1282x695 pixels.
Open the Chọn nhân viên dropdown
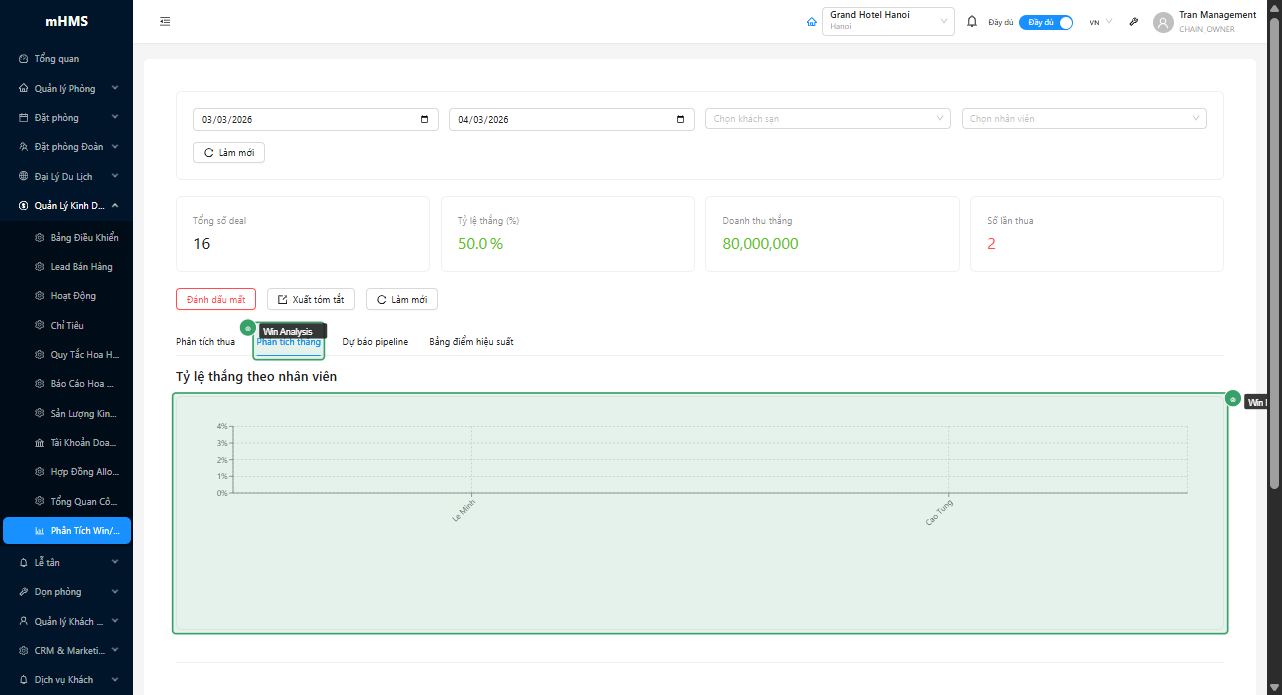tap(1083, 119)
